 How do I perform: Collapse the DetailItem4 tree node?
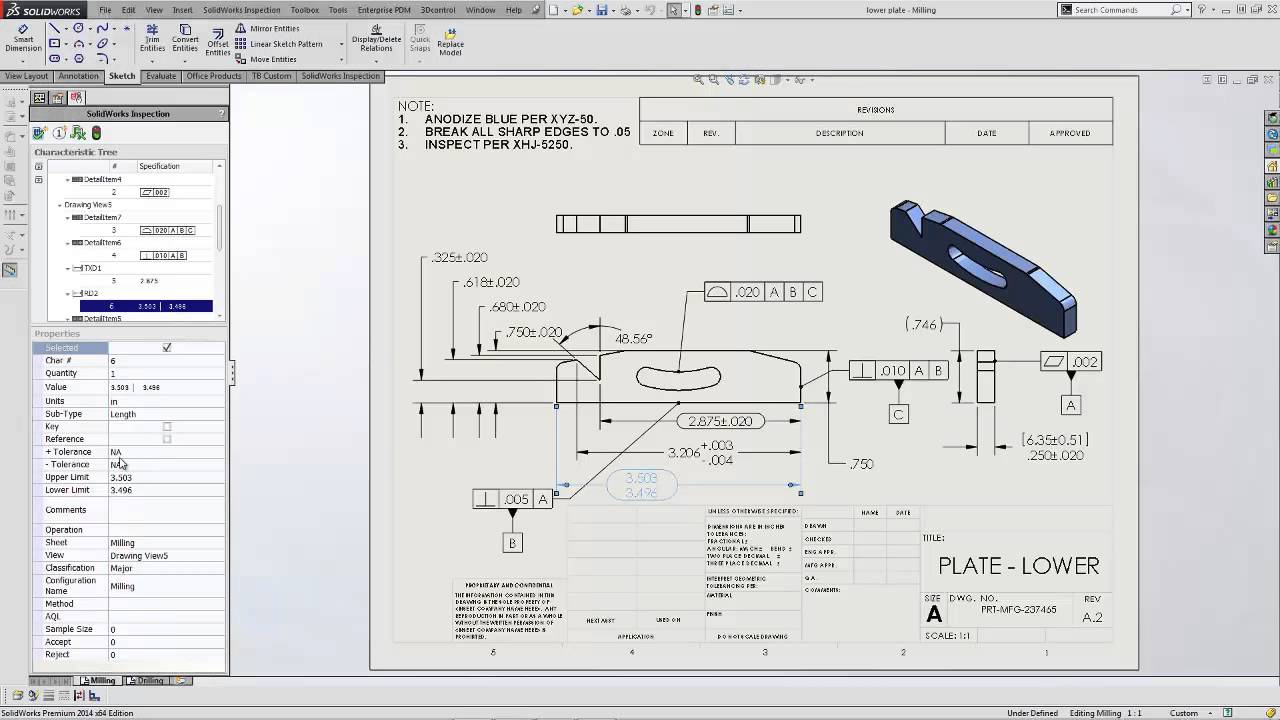point(68,180)
